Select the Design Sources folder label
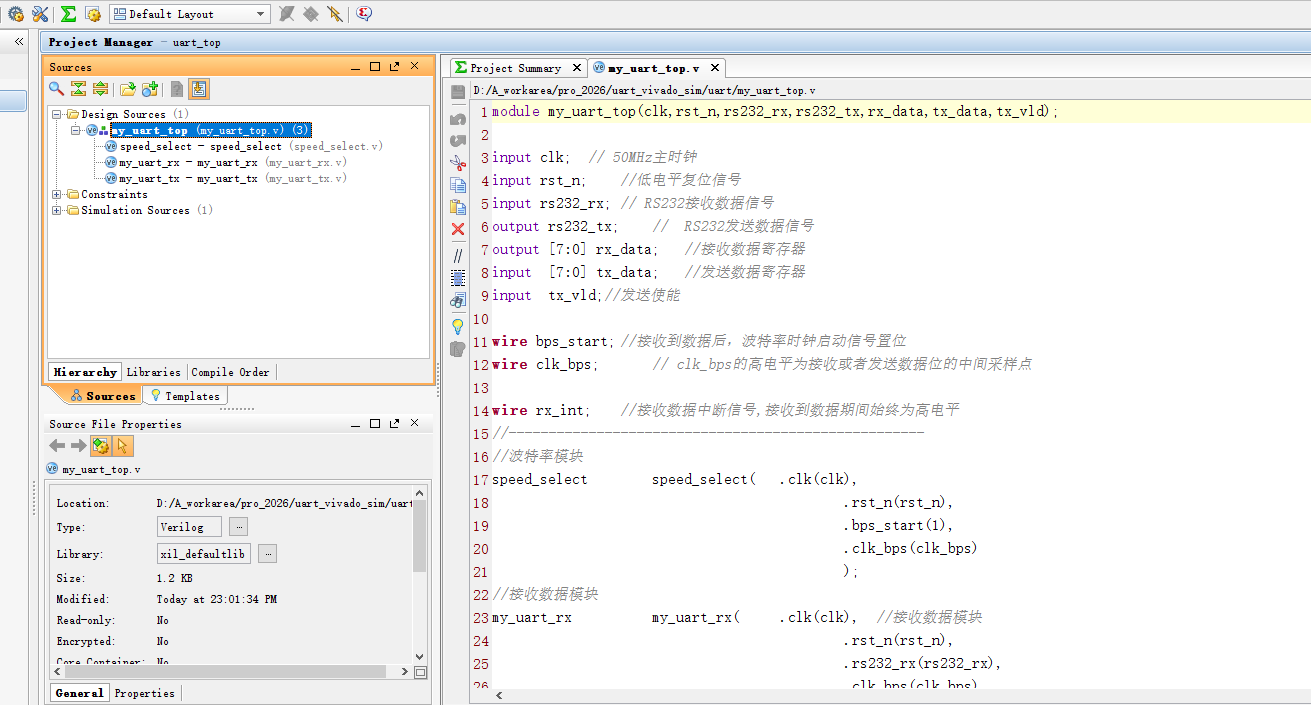The height and width of the screenshot is (705, 1311). tap(123, 114)
